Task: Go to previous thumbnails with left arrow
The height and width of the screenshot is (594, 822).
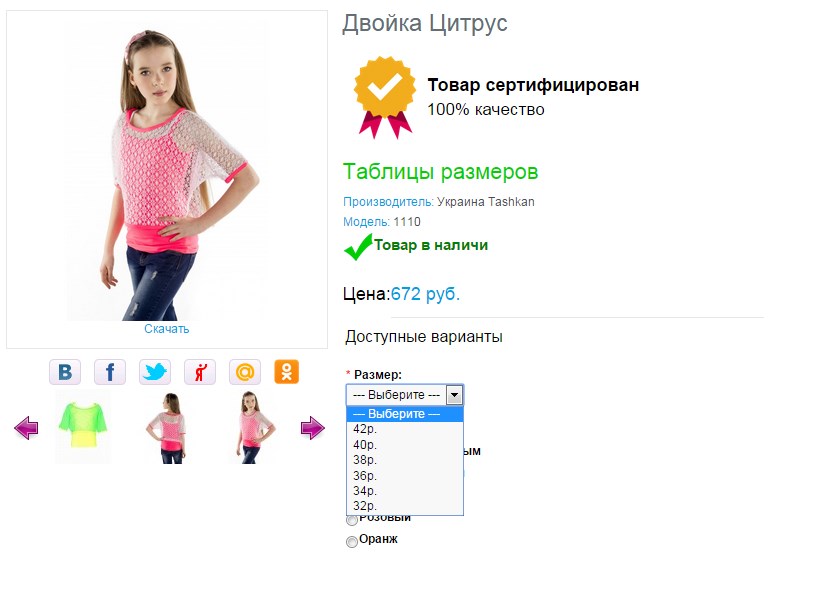Action: pyautogui.click(x=26, y=428)
